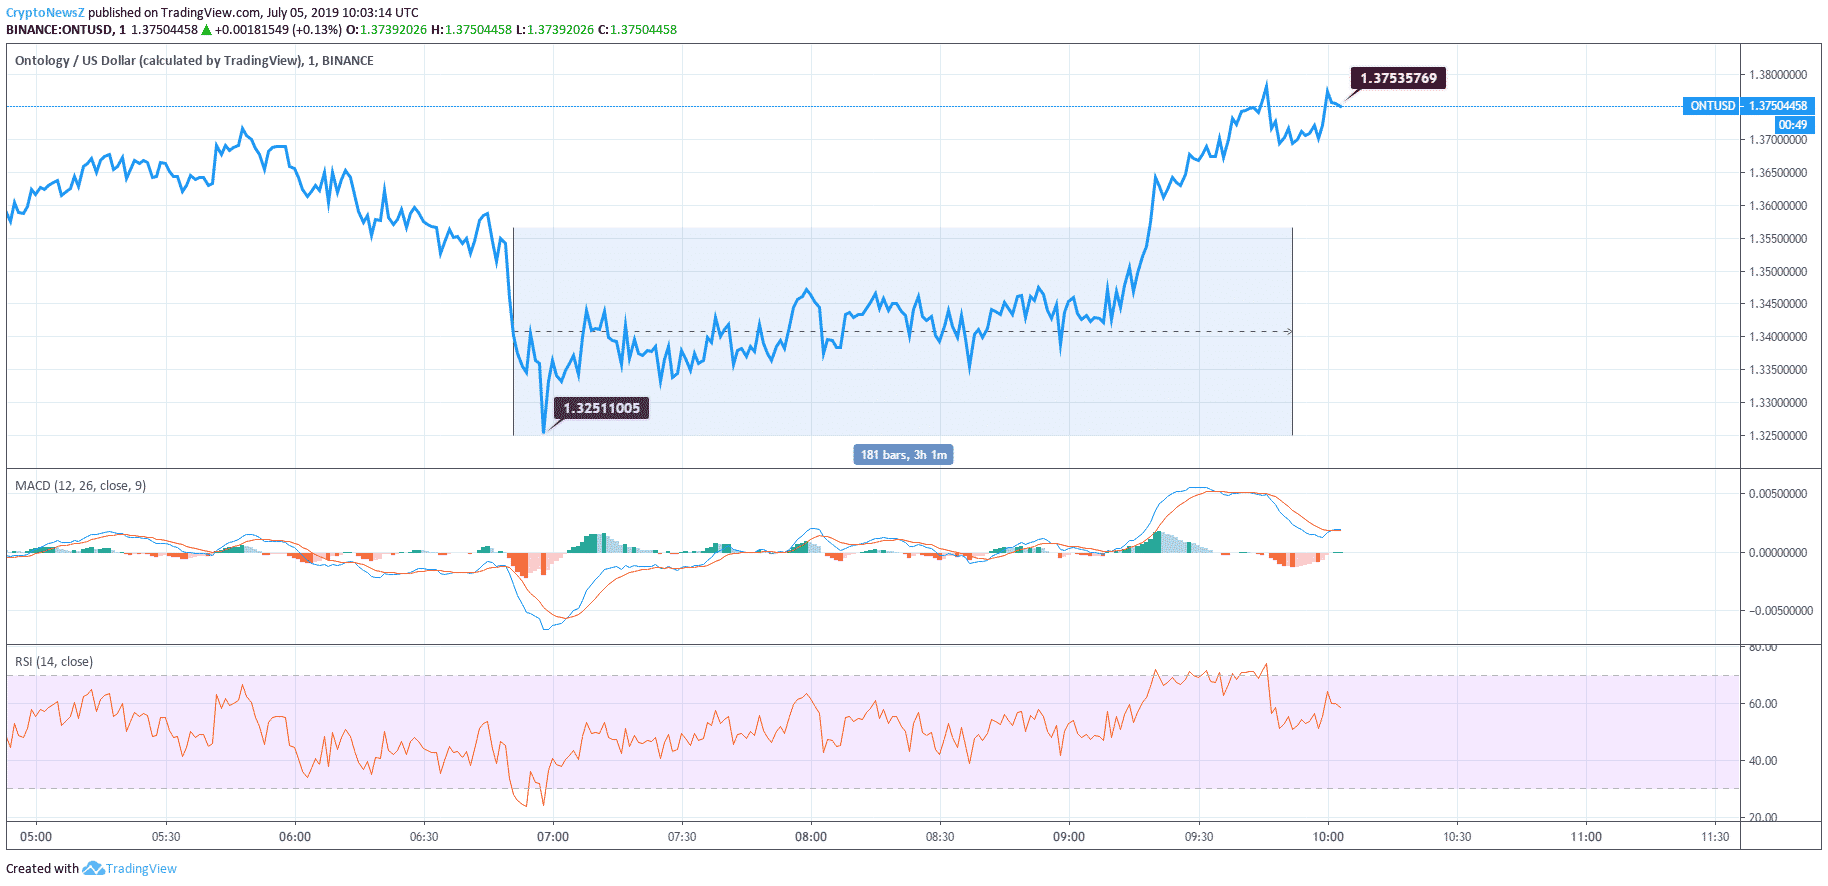This screenshot has width=1828, height=886.
Task: Click the MACD −0.00500000 axis label
Action: coord(1780,611)
